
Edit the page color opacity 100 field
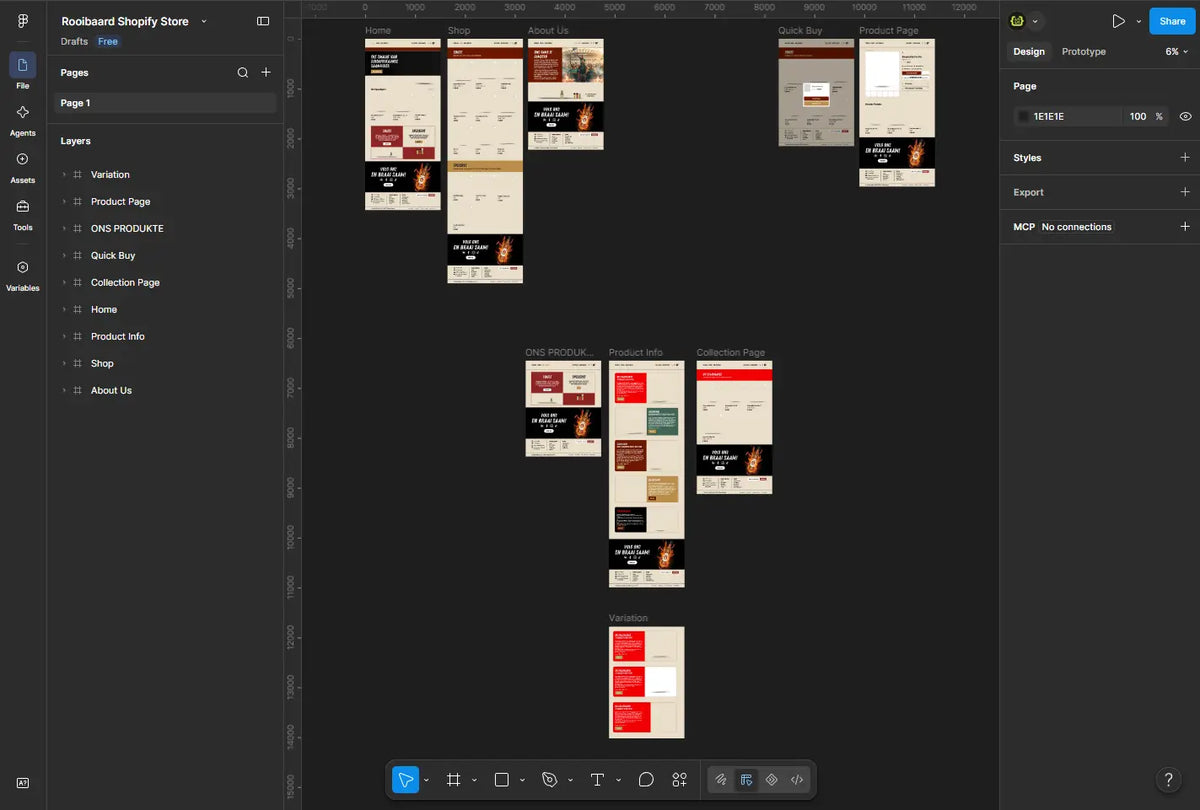(1138, 117)
